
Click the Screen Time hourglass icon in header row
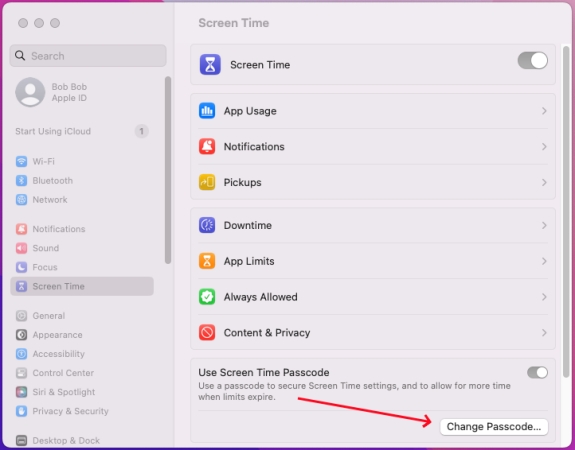point(210,65)
